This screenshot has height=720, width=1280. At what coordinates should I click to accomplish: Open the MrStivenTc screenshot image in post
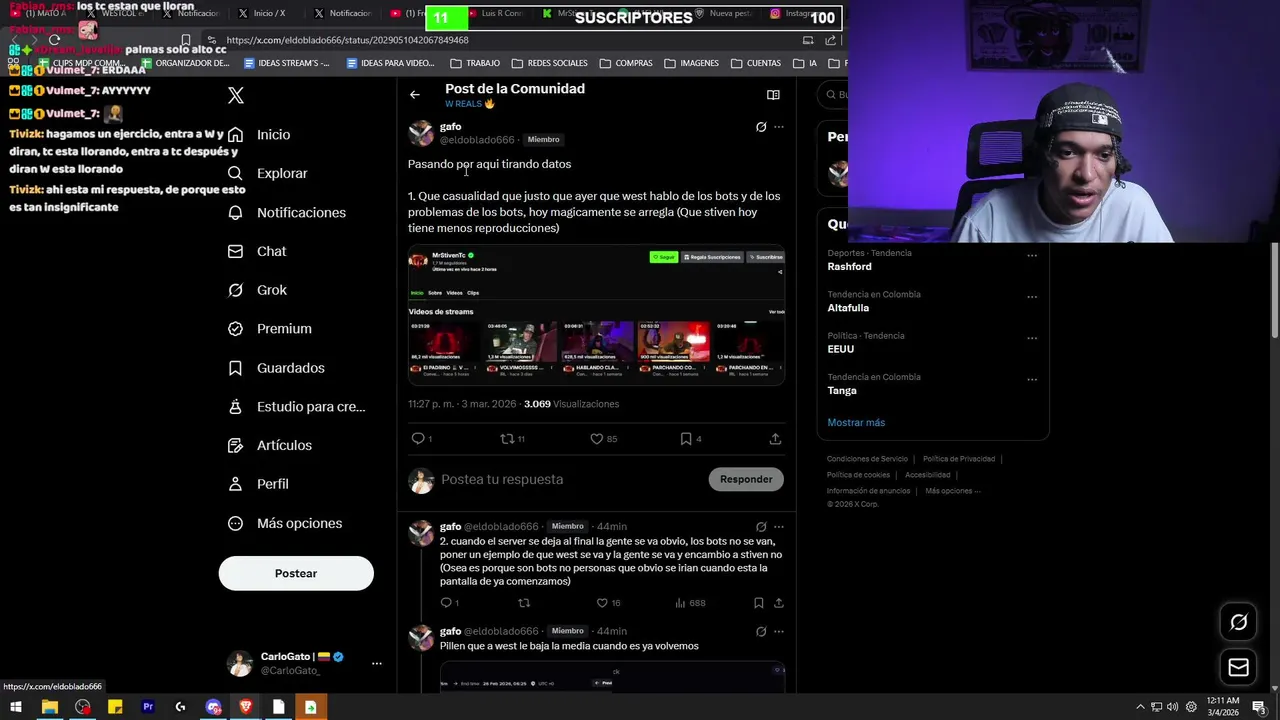coord(596,316)
